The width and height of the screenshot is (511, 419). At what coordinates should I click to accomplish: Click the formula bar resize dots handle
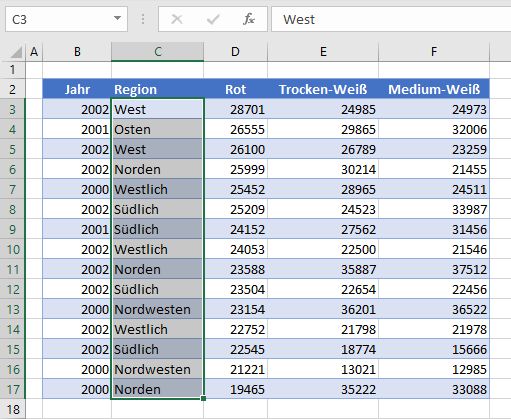[x=143, y=19]
